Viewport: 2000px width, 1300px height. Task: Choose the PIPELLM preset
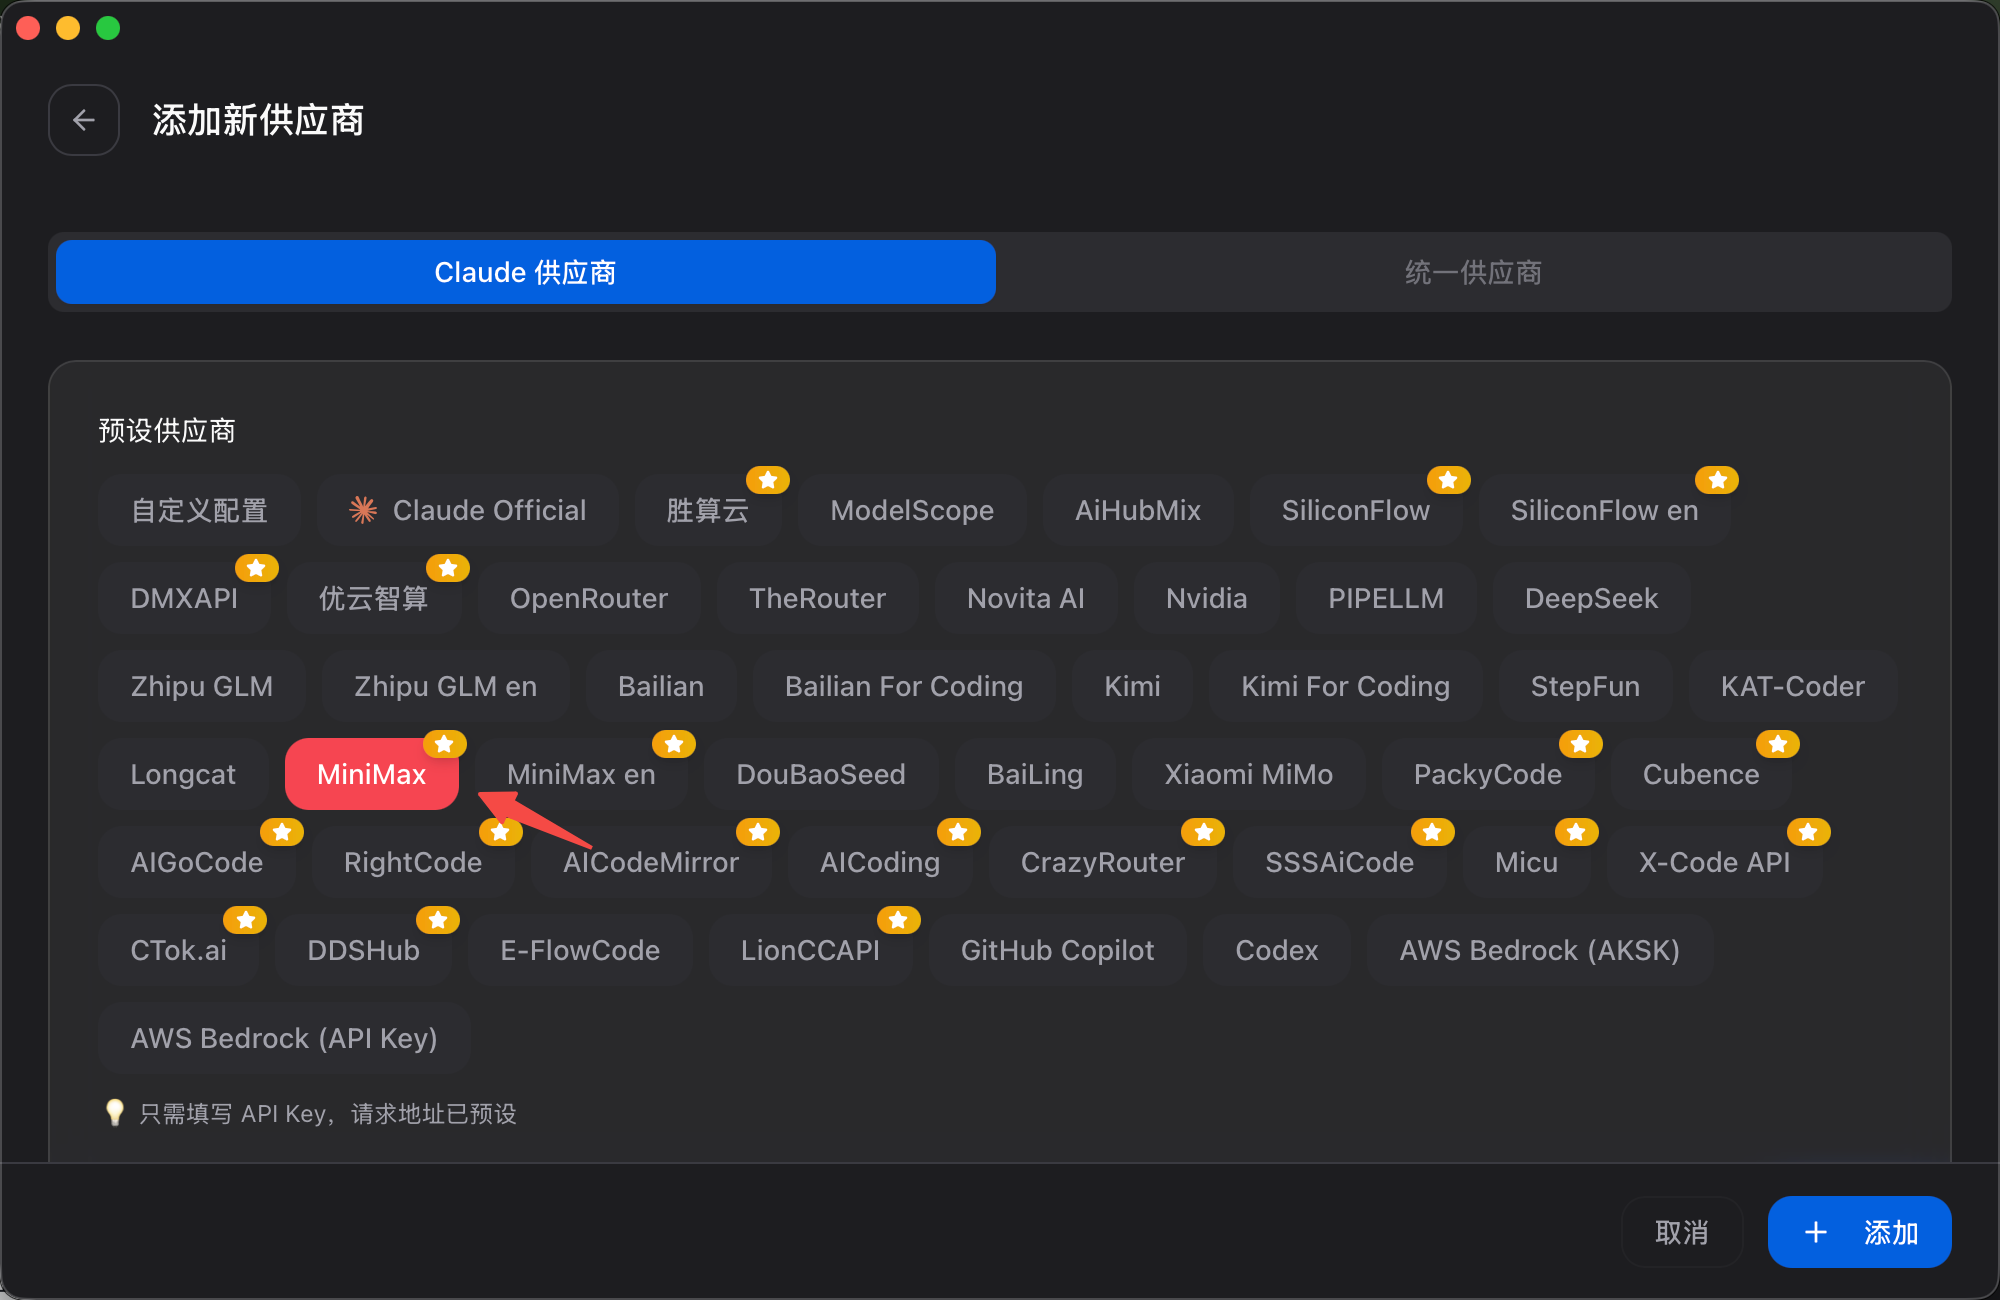[x=1386, y=598]
